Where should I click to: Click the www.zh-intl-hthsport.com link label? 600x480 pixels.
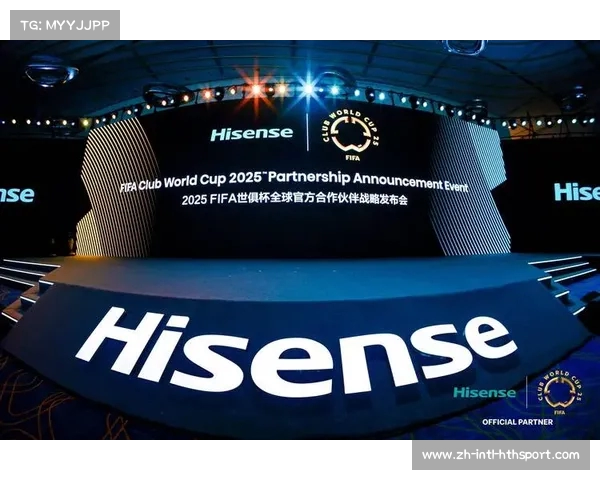tap(501, 455)
